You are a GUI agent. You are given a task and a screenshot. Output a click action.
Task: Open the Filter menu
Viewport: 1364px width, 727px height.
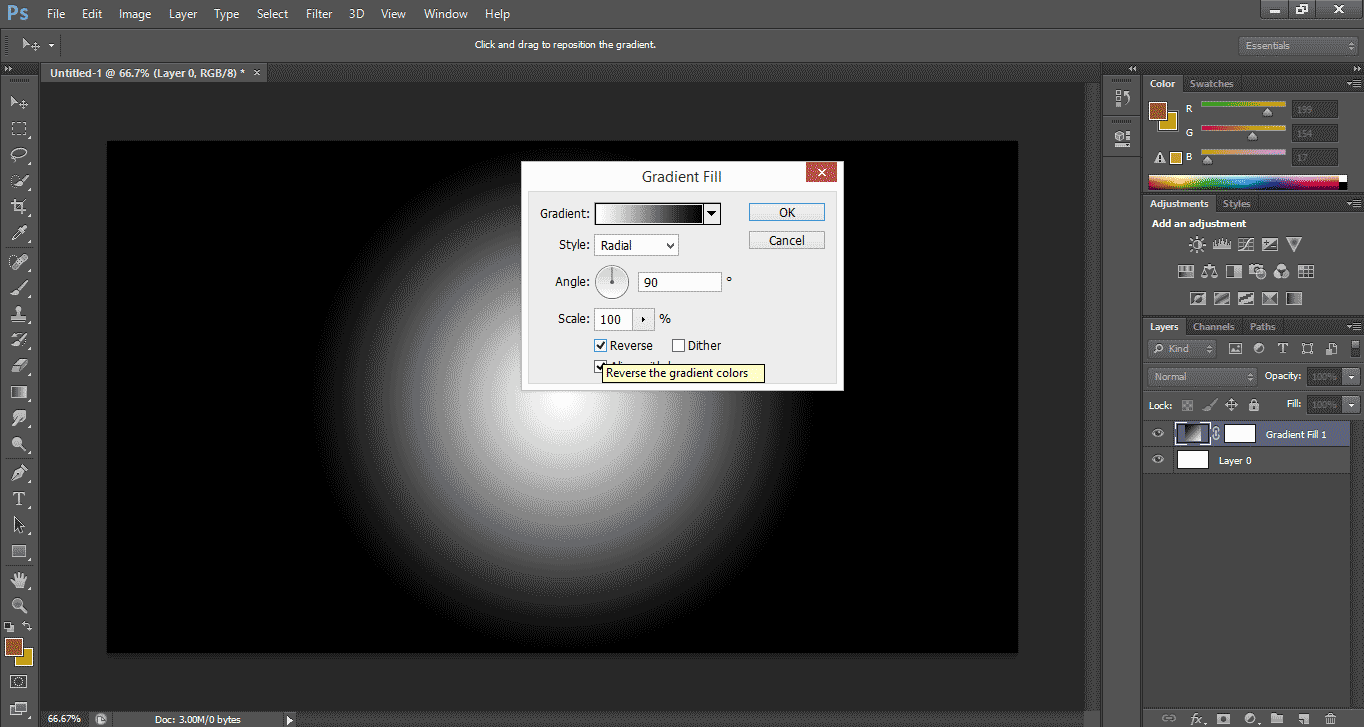point(319,14)
